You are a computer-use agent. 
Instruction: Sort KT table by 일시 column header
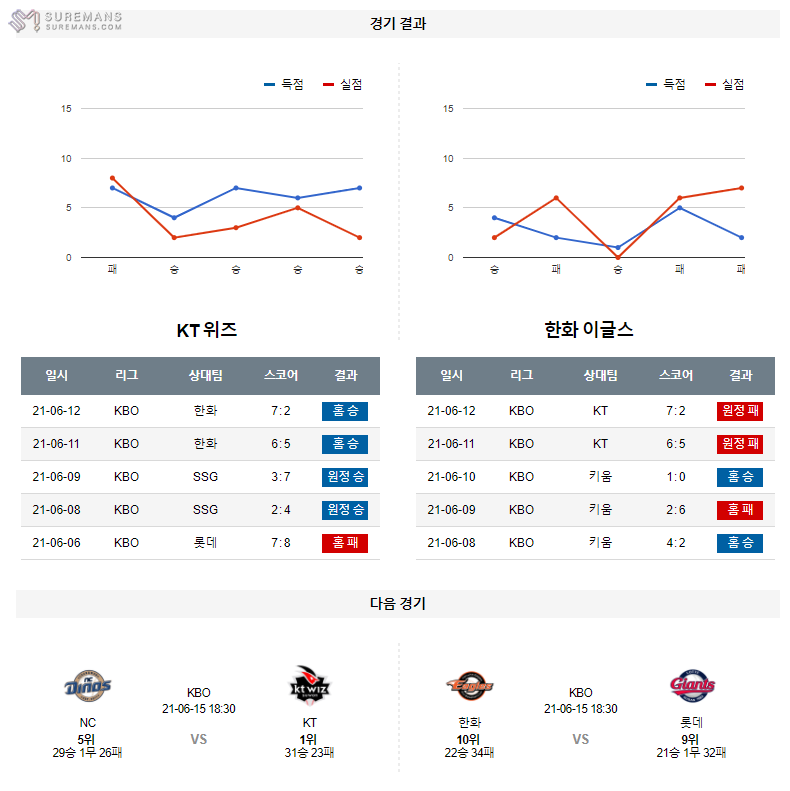coord(57,376)
